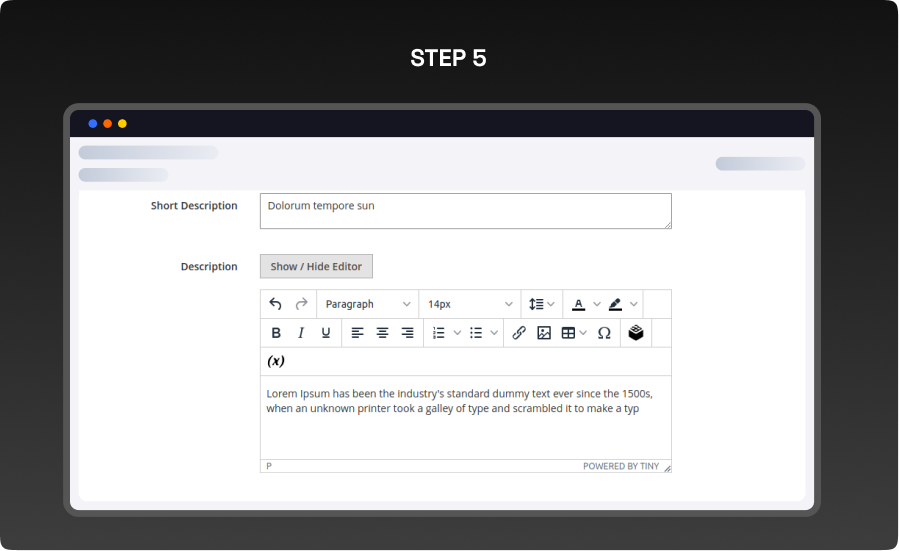Apply the text color A swatch

pyautogui.click(x=579, y=304)
